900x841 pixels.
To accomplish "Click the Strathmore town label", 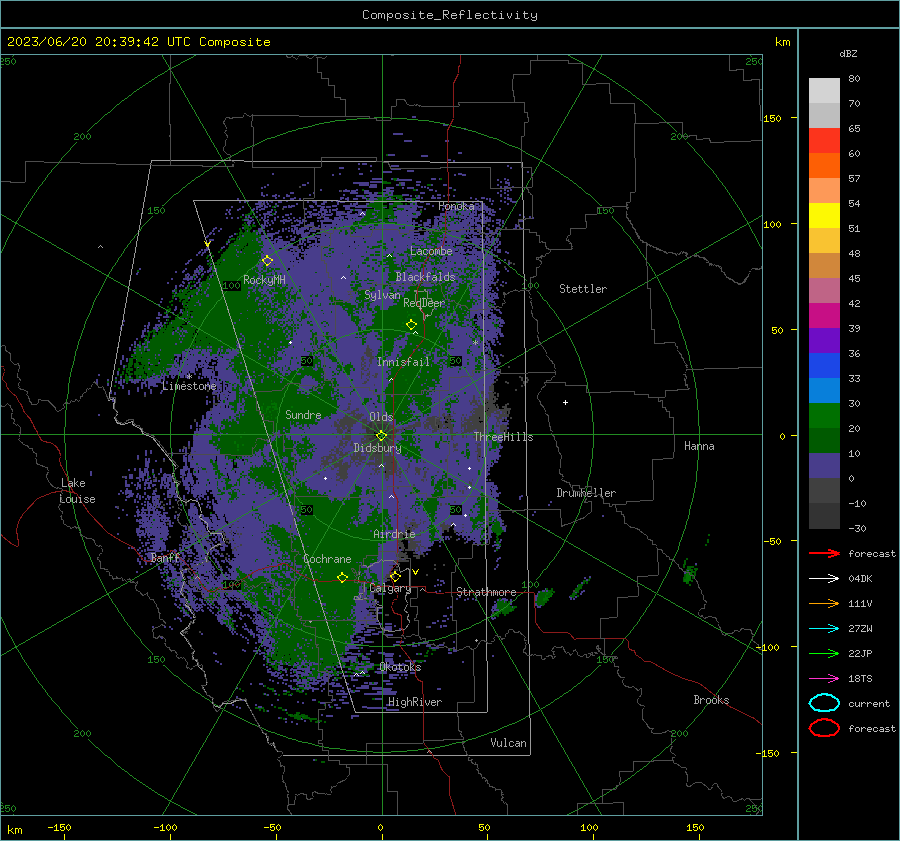I will coord(486,592).
